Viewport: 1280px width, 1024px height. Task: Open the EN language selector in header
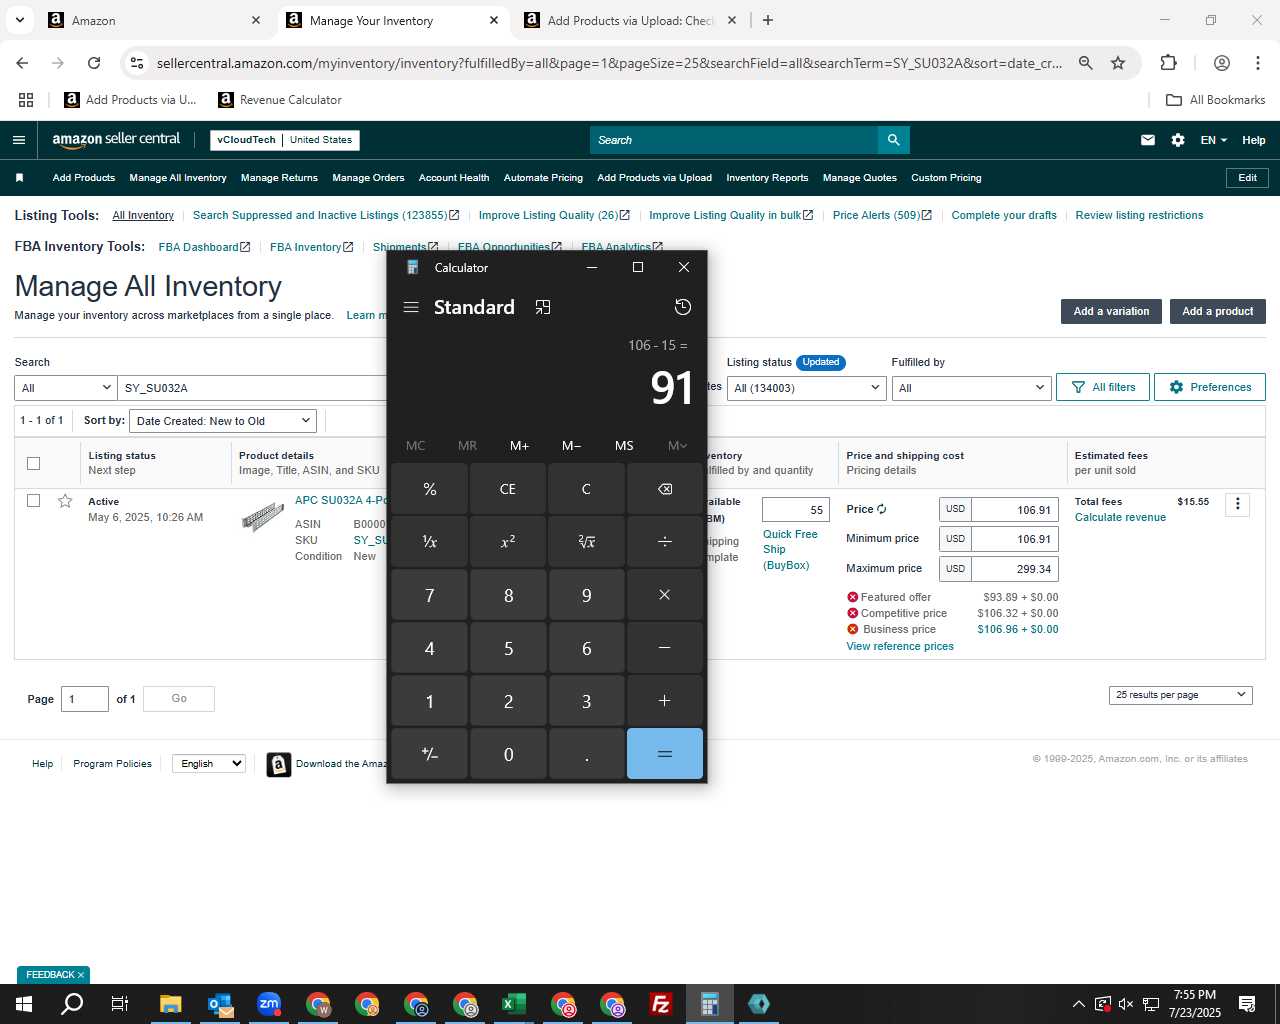(x=1213, y=140)
